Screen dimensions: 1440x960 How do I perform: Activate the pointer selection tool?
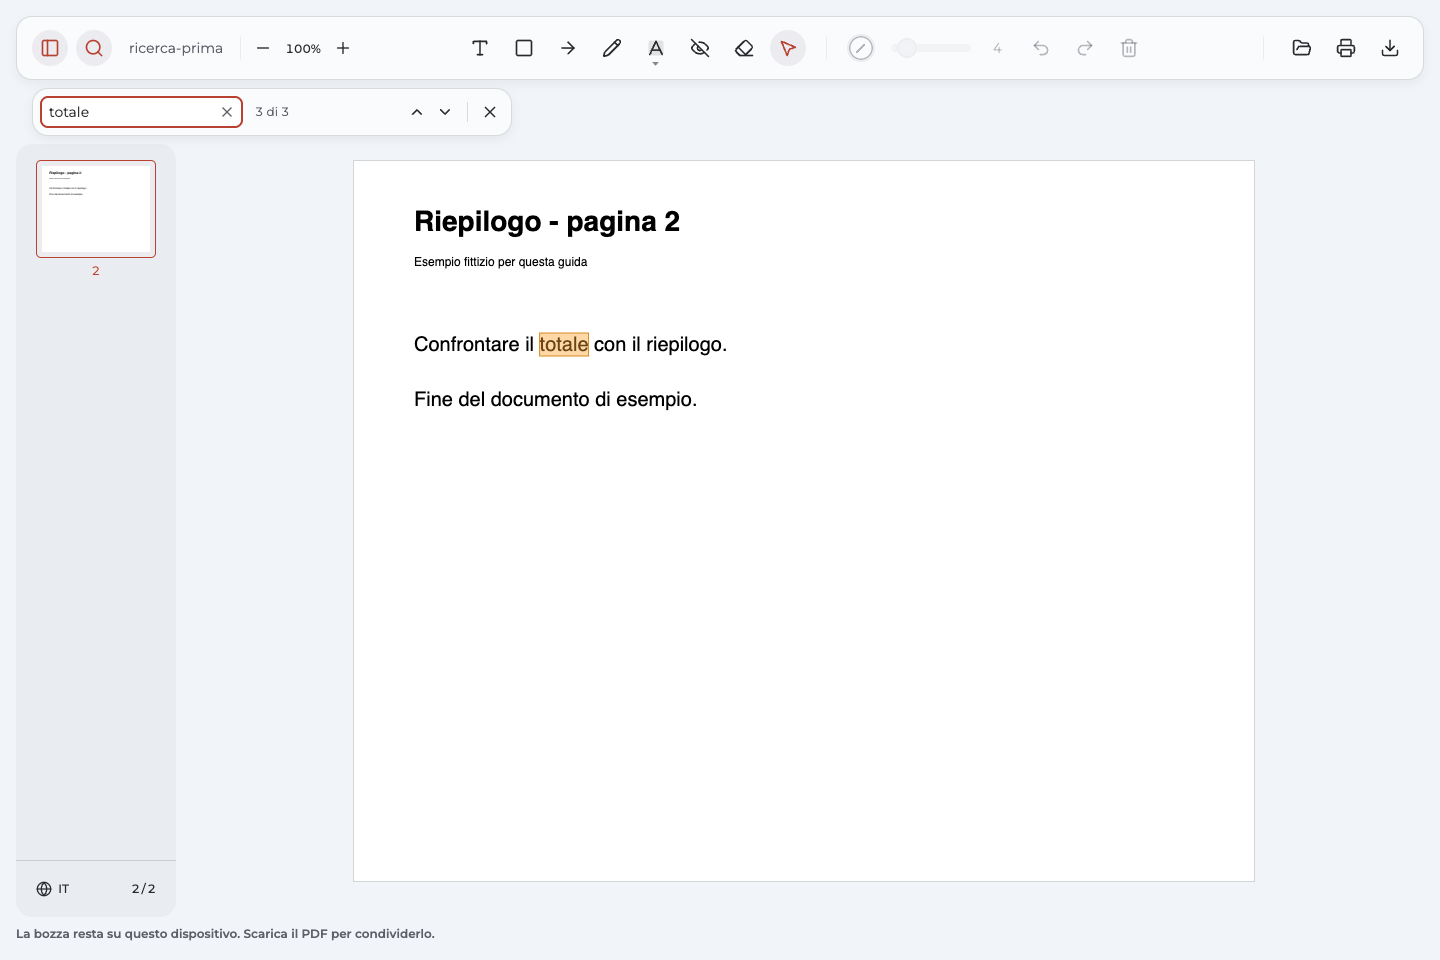788,48
